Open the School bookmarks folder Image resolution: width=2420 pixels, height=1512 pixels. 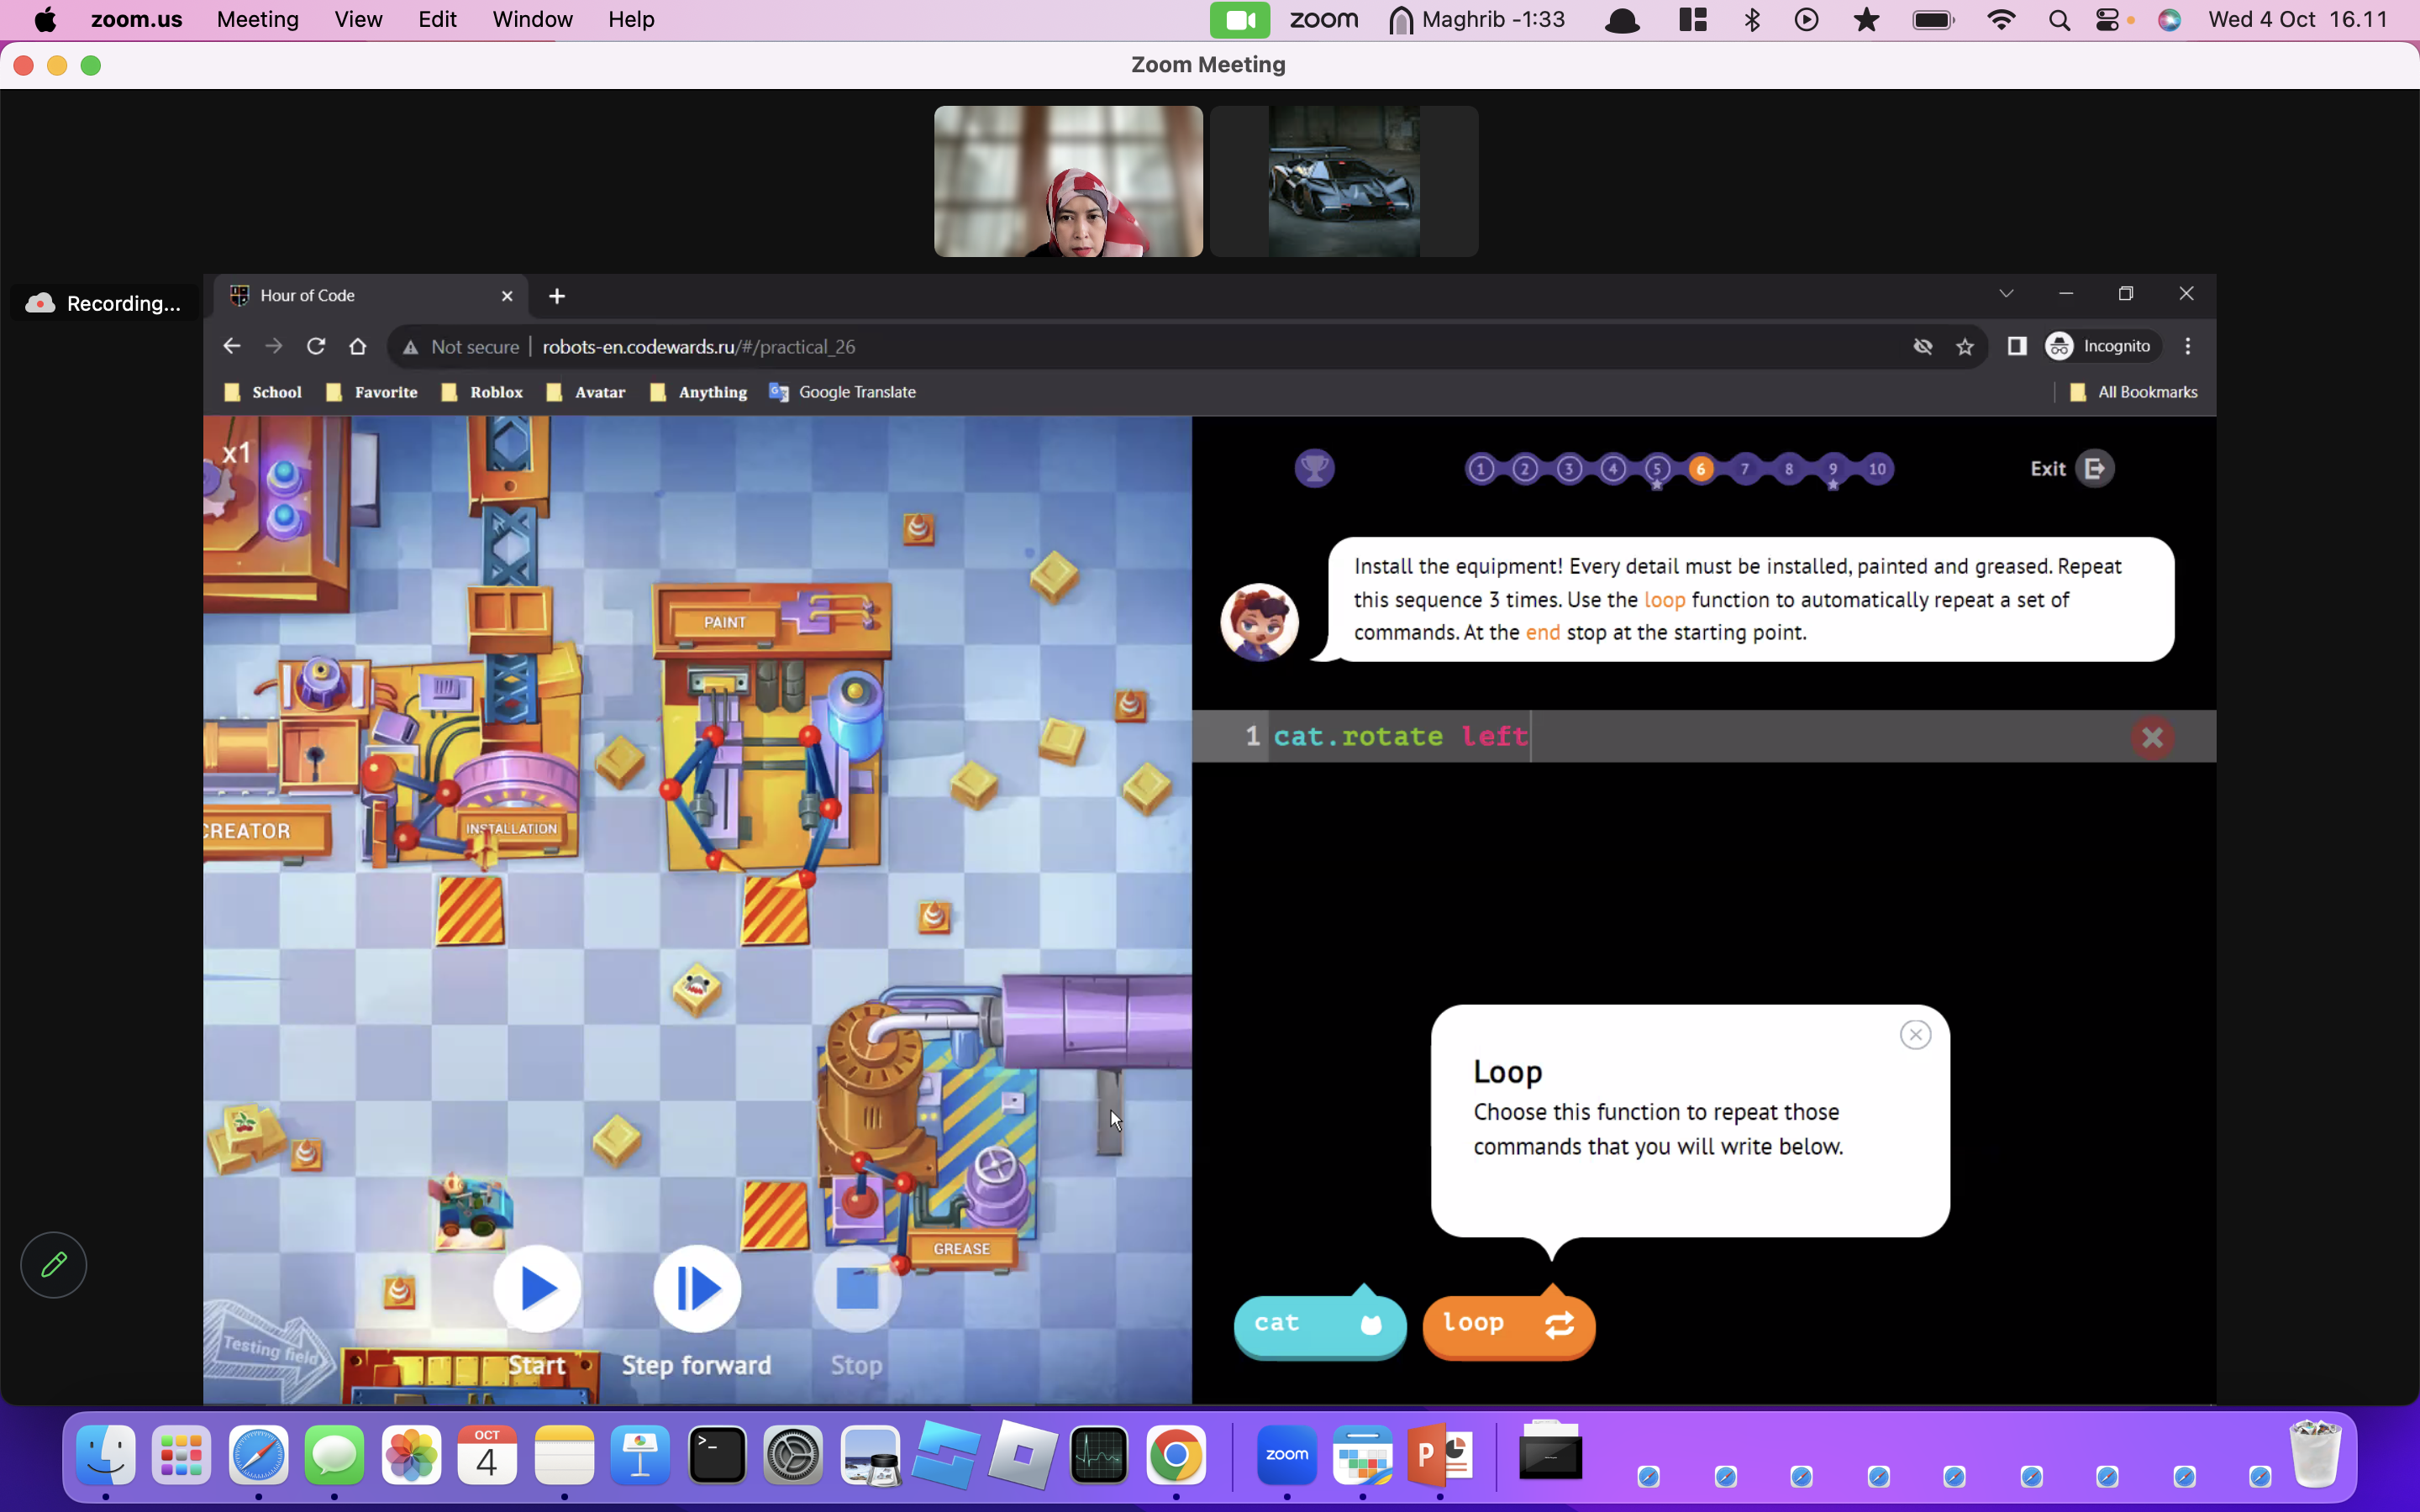pos(263,392)
